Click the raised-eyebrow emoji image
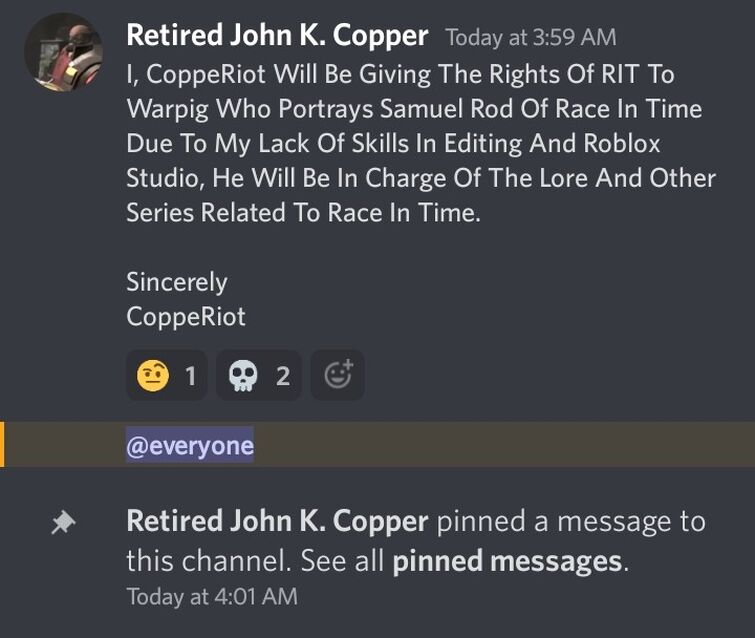Image resolution: width=755 pixels, height=638 pixels. point(153,376)
